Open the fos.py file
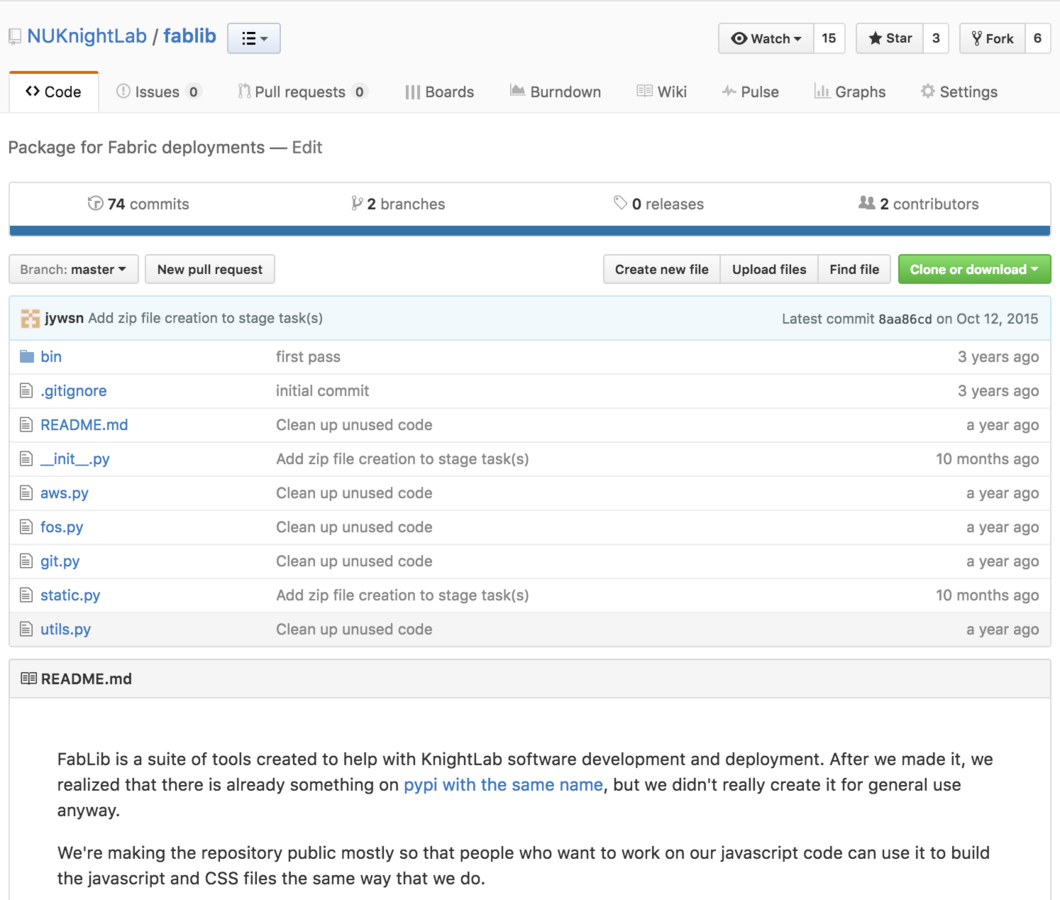Screen dimensions: 1060x900 click(x=62, y=527)
